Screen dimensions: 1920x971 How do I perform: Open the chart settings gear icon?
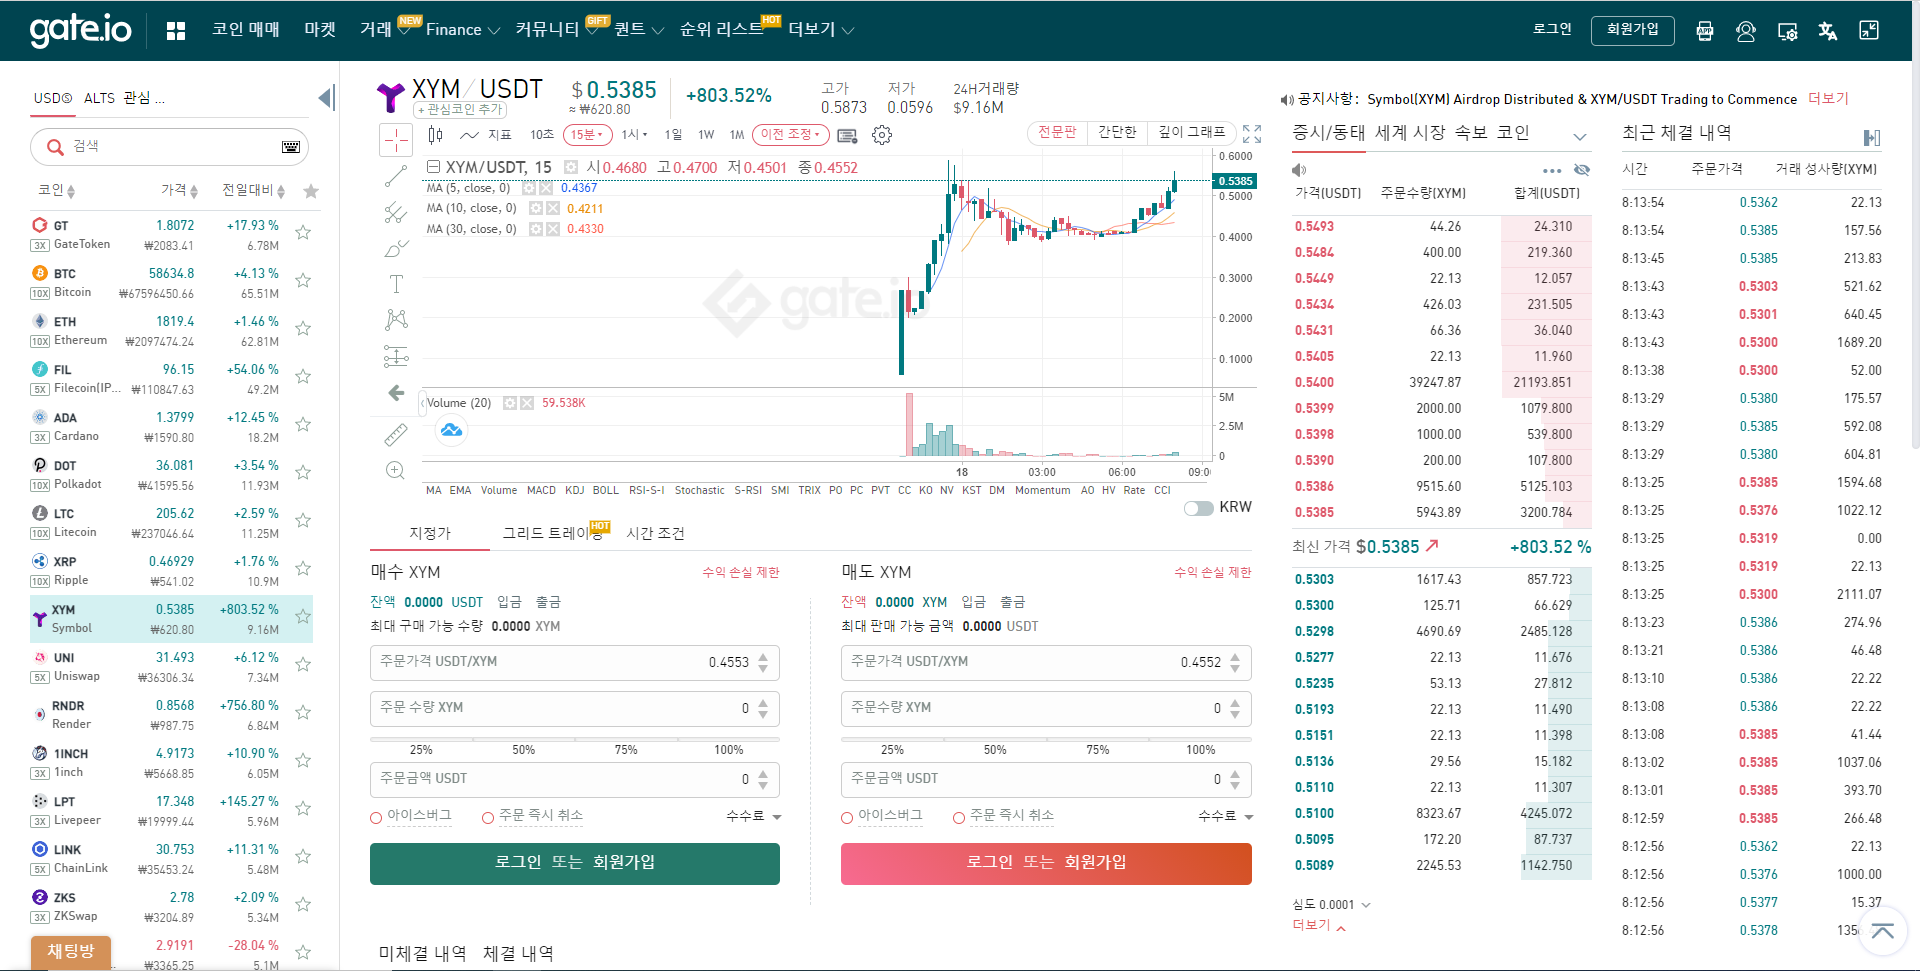pyautogui.click(x=882, y=135)
